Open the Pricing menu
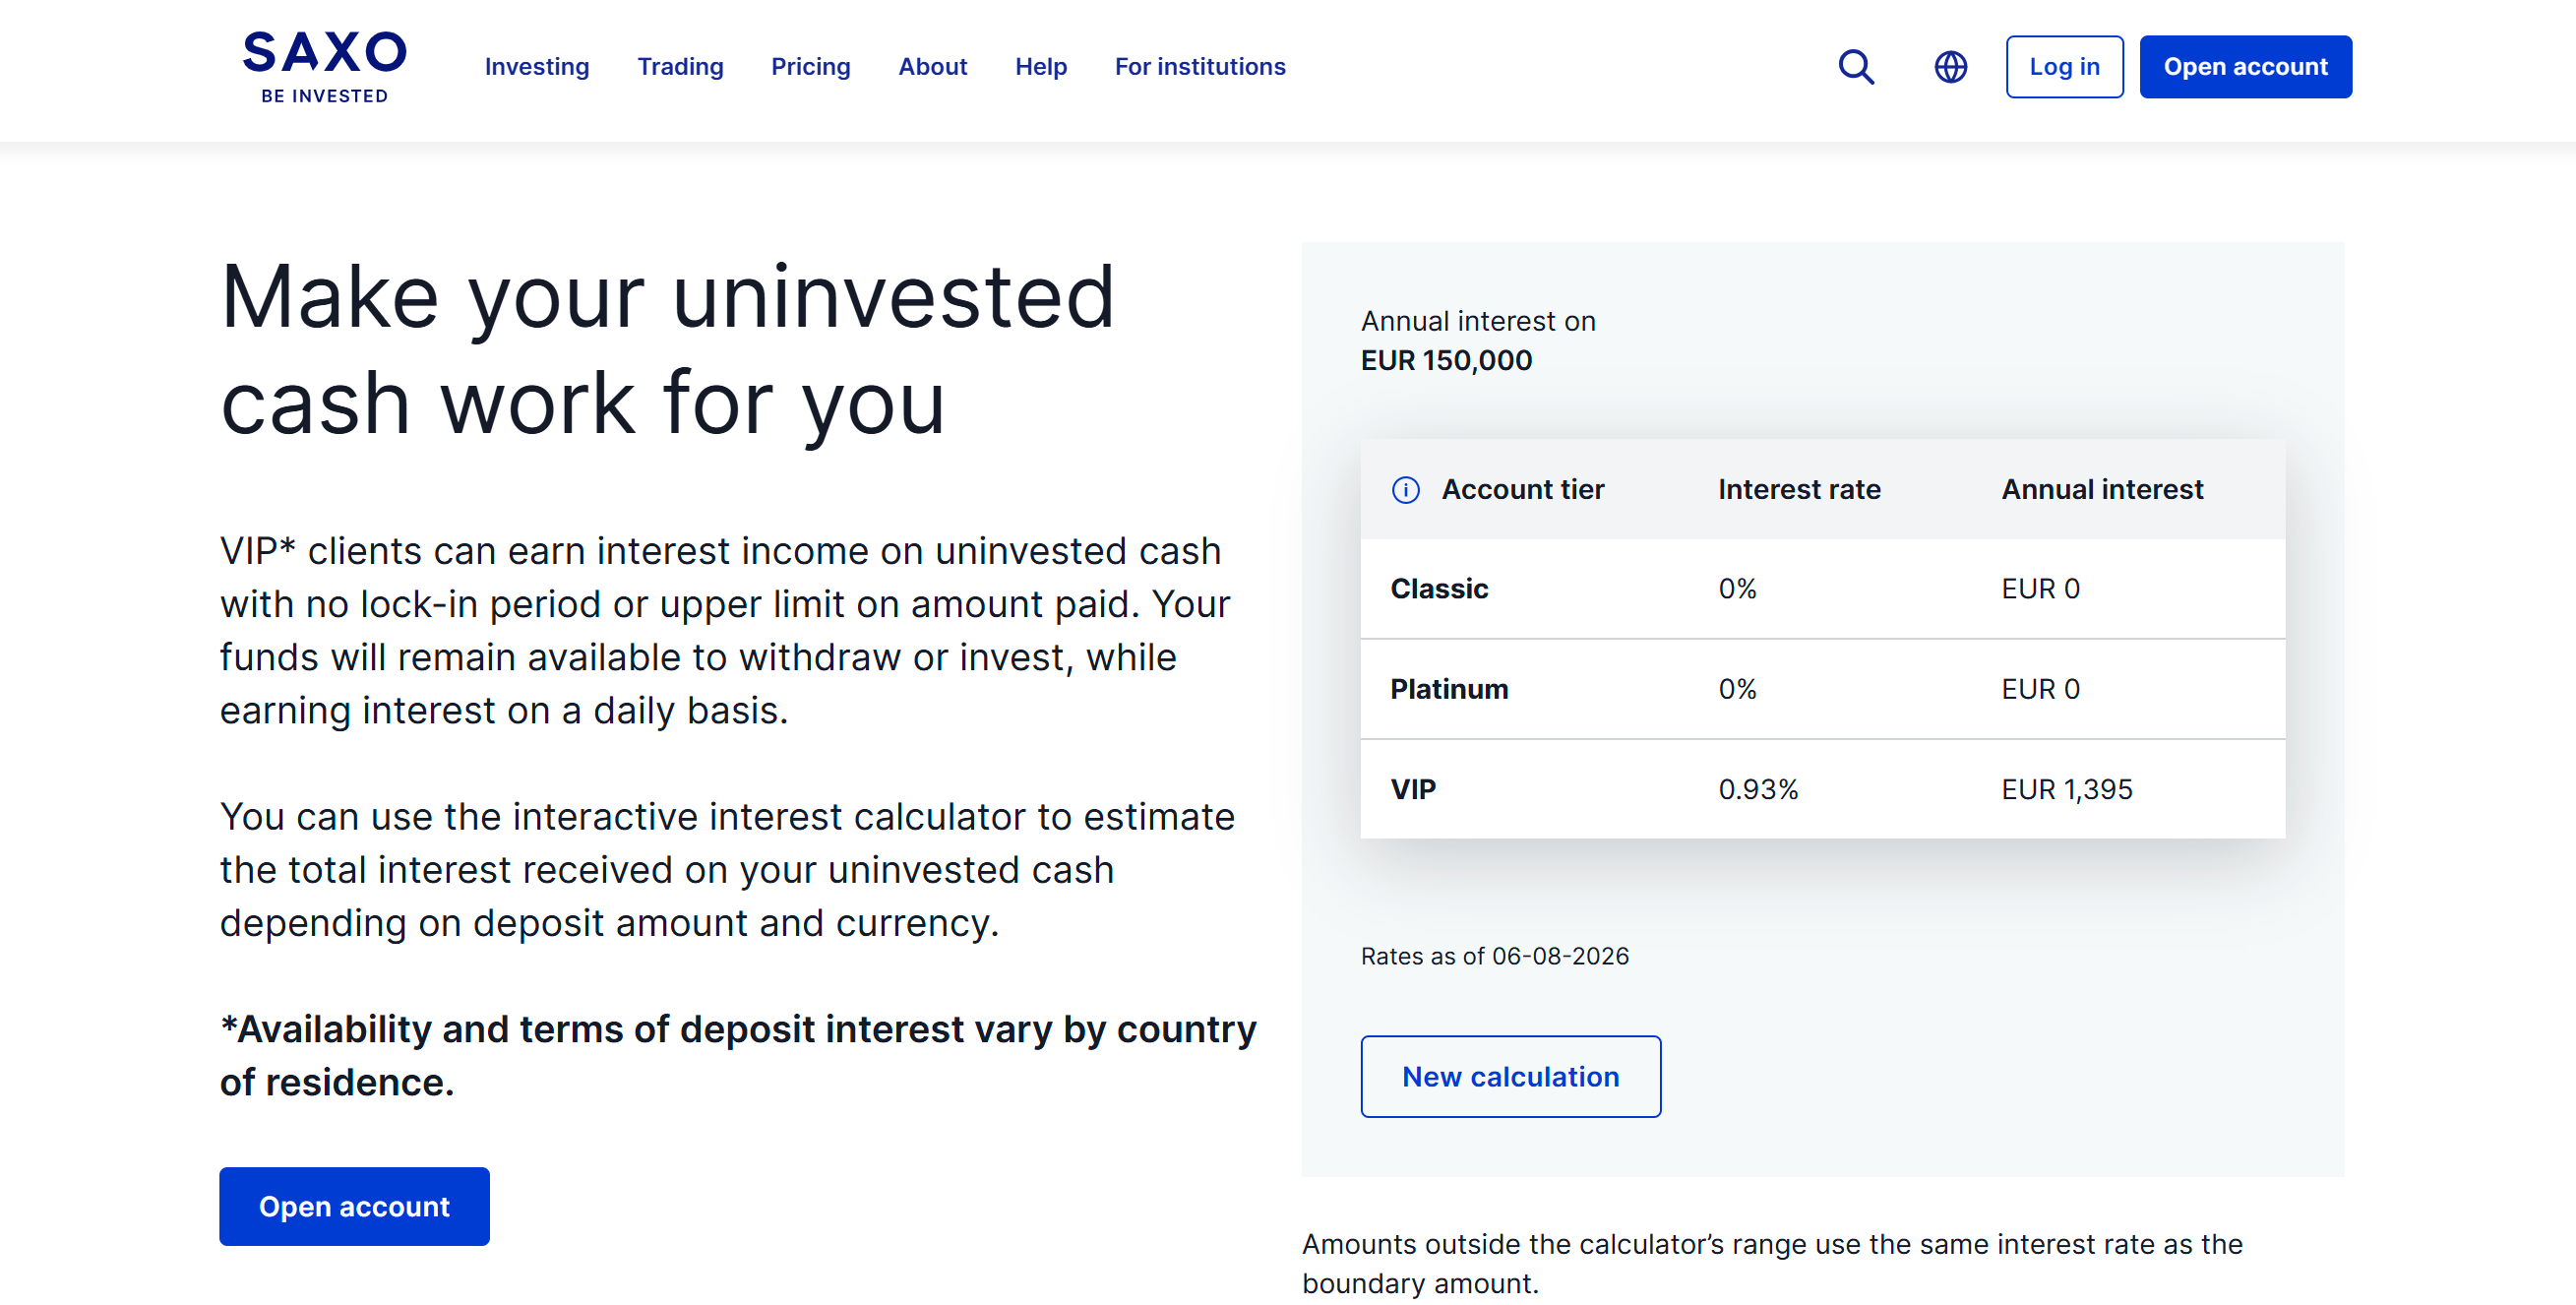Image resolution: width=2576 pixels, height=1305 pixels. coord(810,67)
